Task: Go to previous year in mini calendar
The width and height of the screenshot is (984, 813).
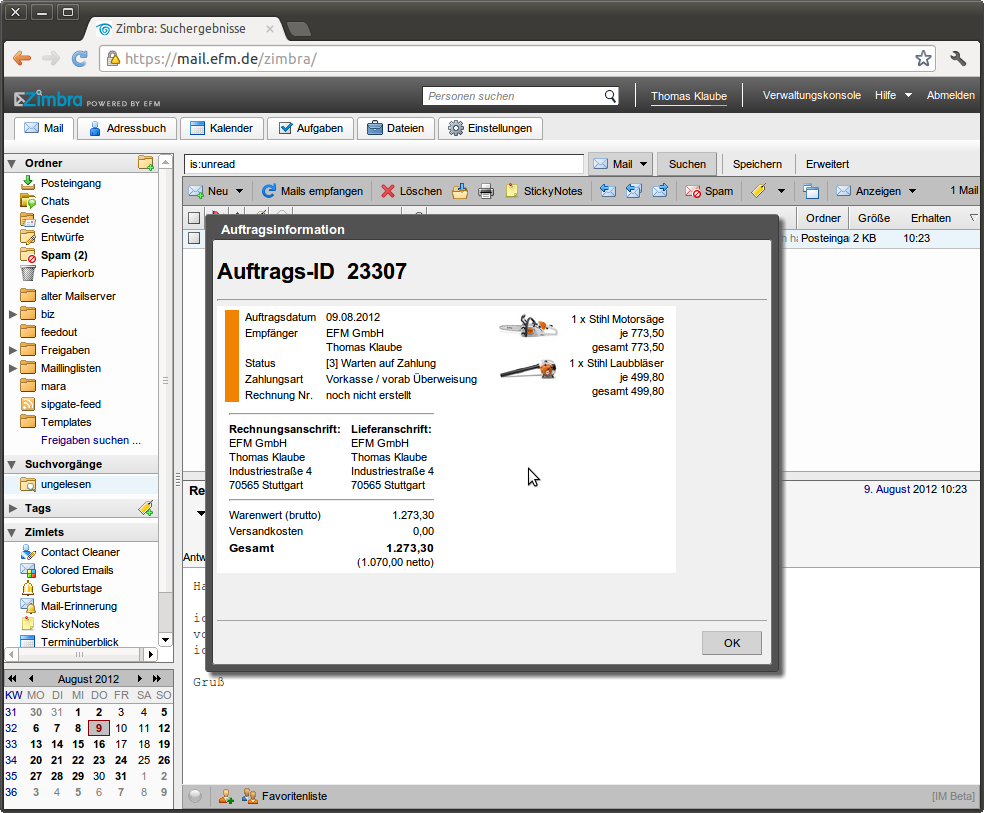Action: tap(13, 679)
